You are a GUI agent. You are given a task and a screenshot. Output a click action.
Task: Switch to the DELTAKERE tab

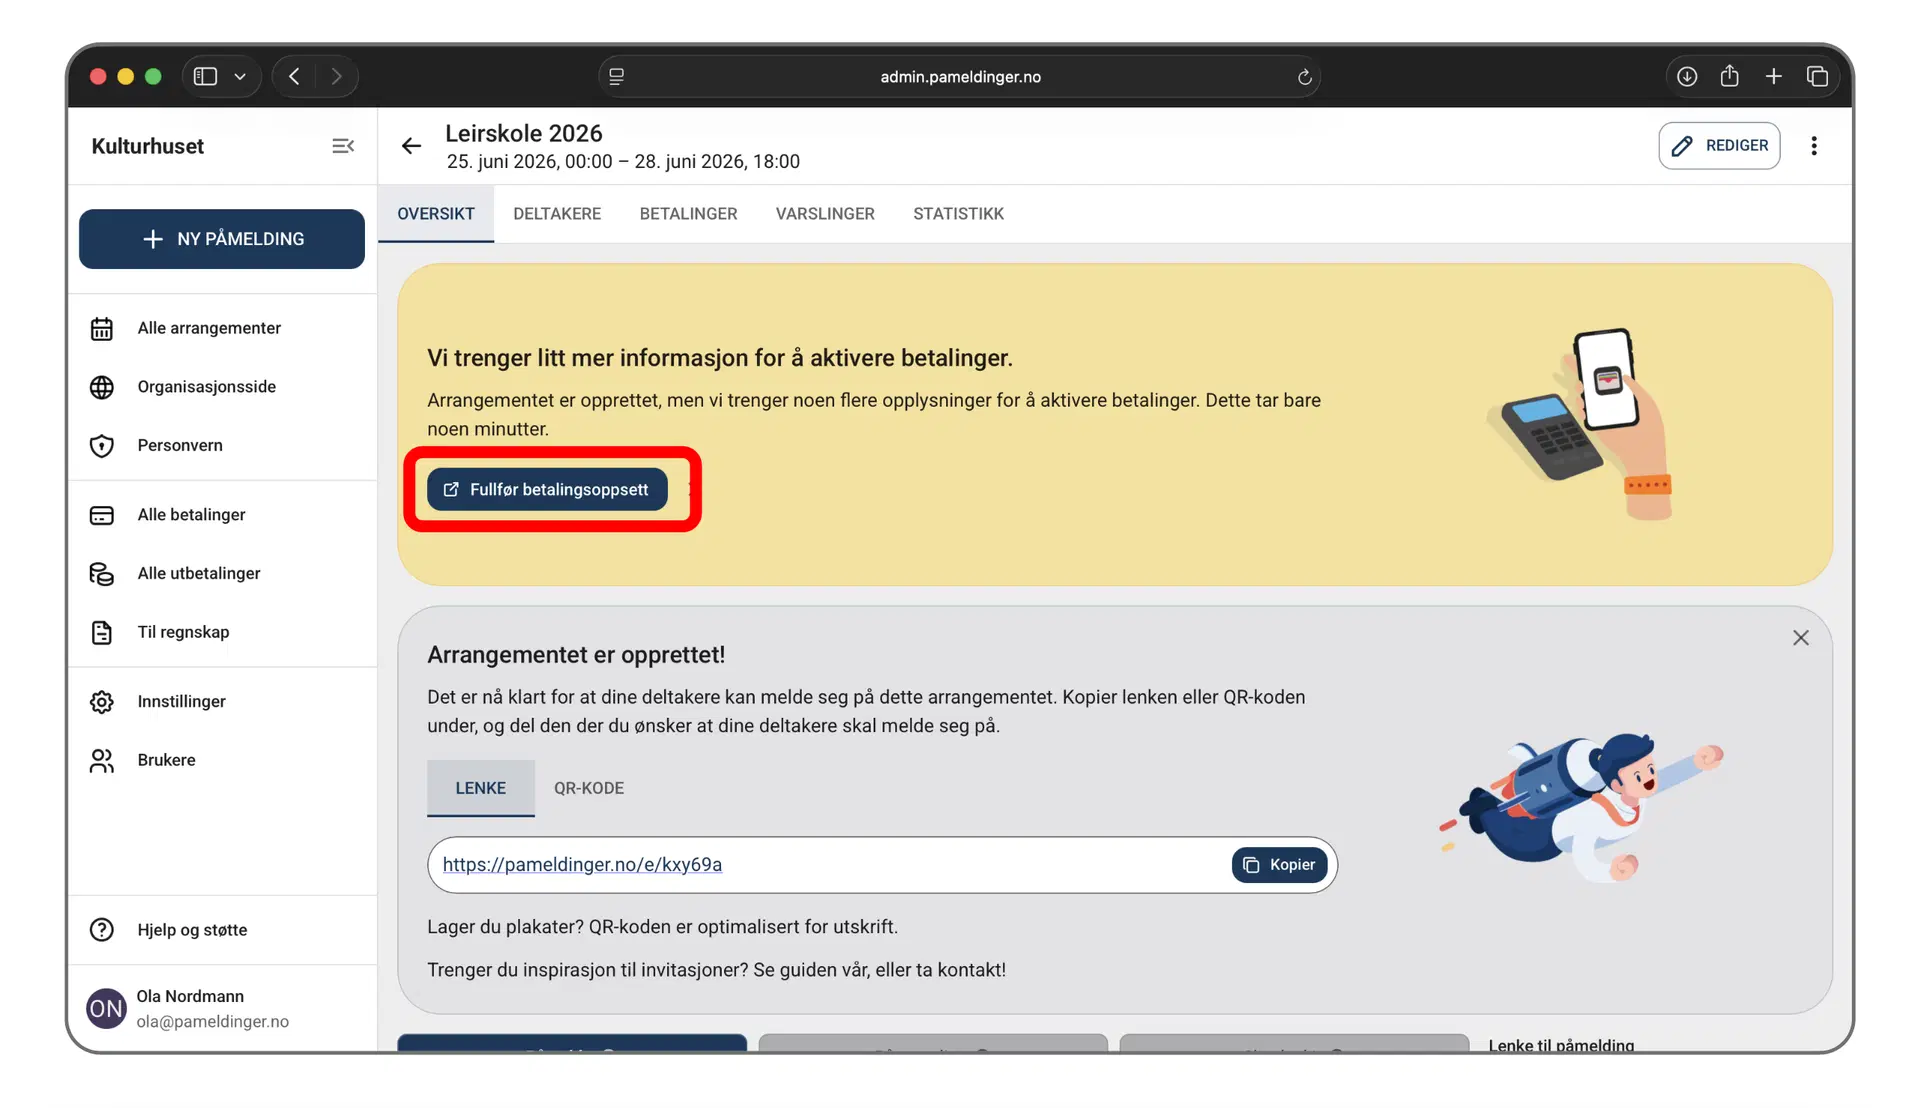(x=557, y=213)
